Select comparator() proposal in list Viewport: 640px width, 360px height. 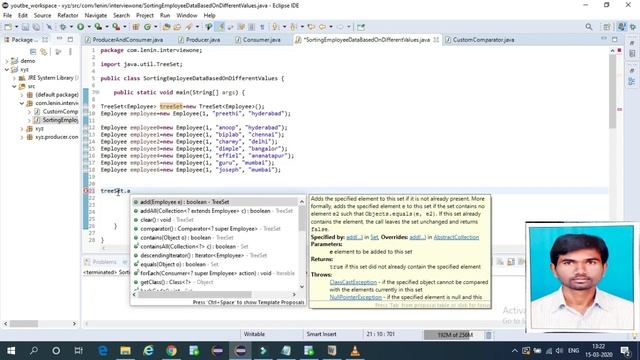click(x=215, y=229)
